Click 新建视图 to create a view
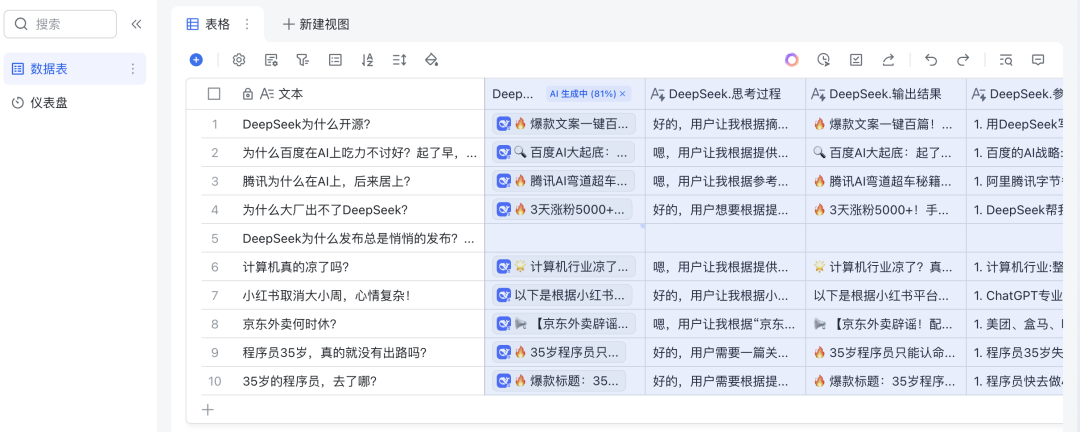Screen dimensions: 1080x432 316,24
